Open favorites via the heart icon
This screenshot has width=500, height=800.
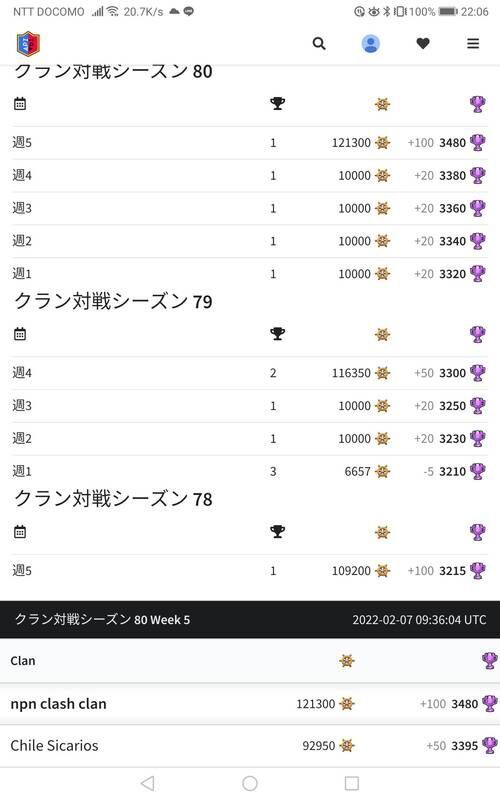point(423,44)
